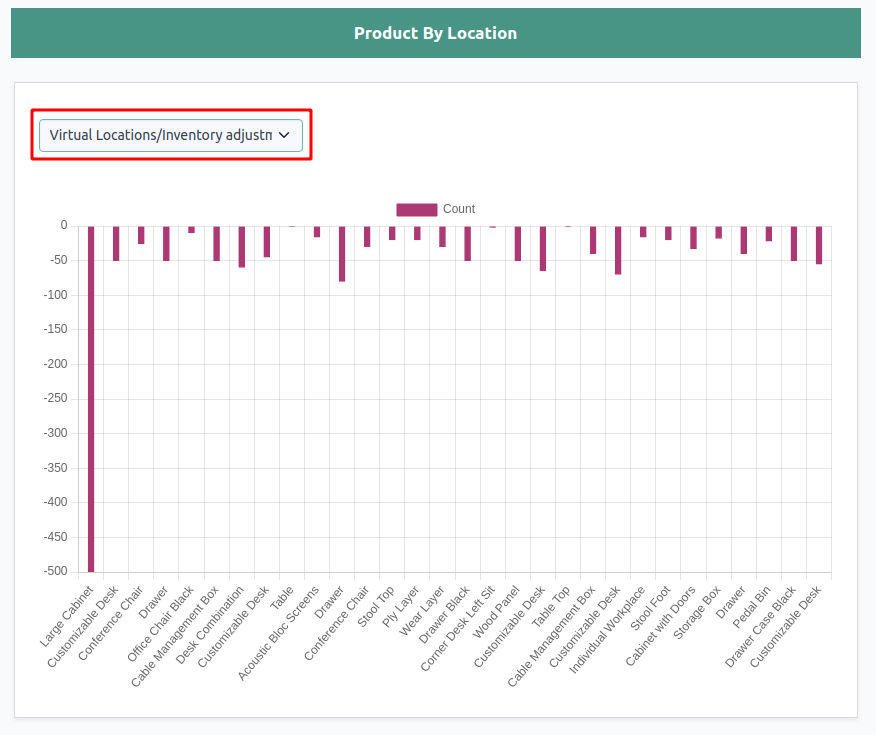
Task: Click the Wood Panel bar
Action: (518, 243)
